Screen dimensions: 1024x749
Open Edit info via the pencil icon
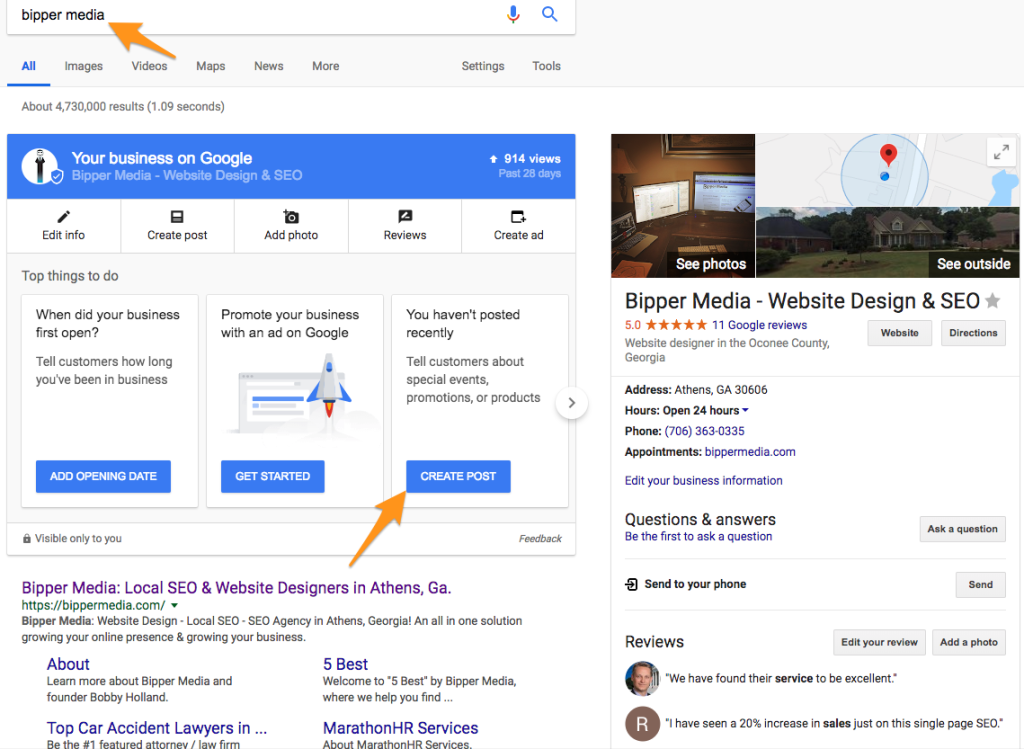(x=63, y=218)
